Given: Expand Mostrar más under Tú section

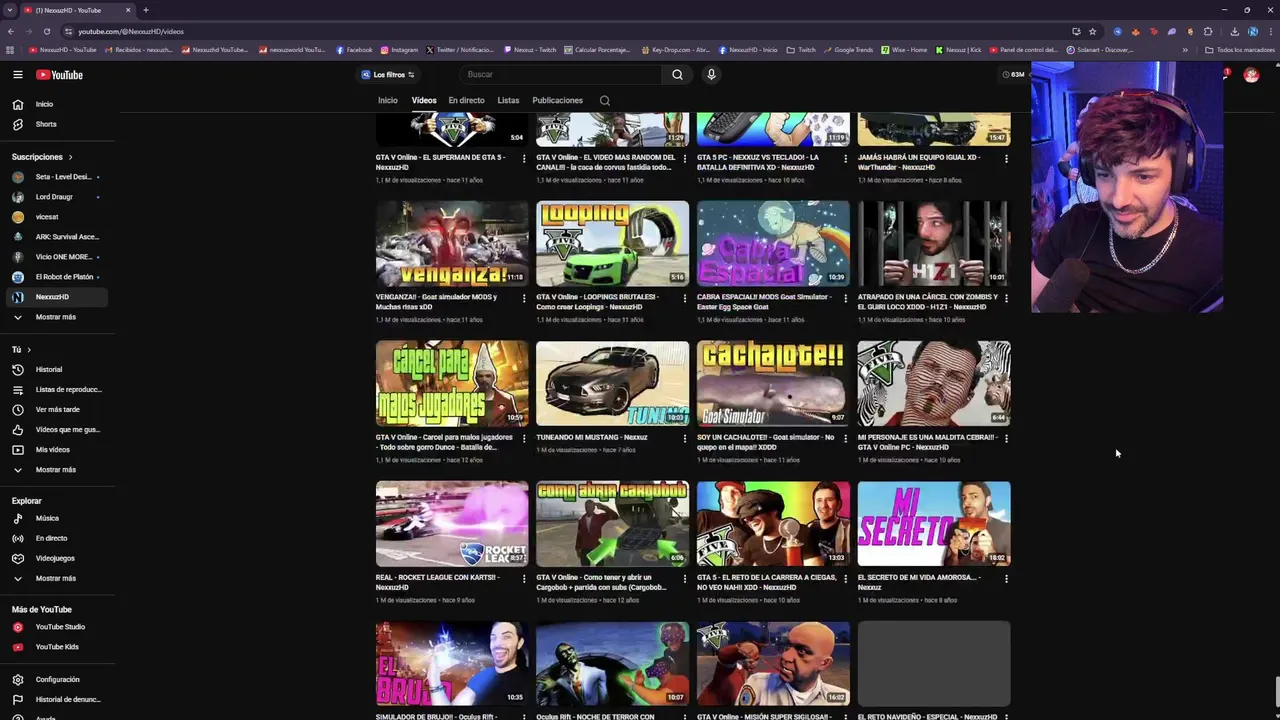Looking at the screenshot, I should tap(57, 469).
